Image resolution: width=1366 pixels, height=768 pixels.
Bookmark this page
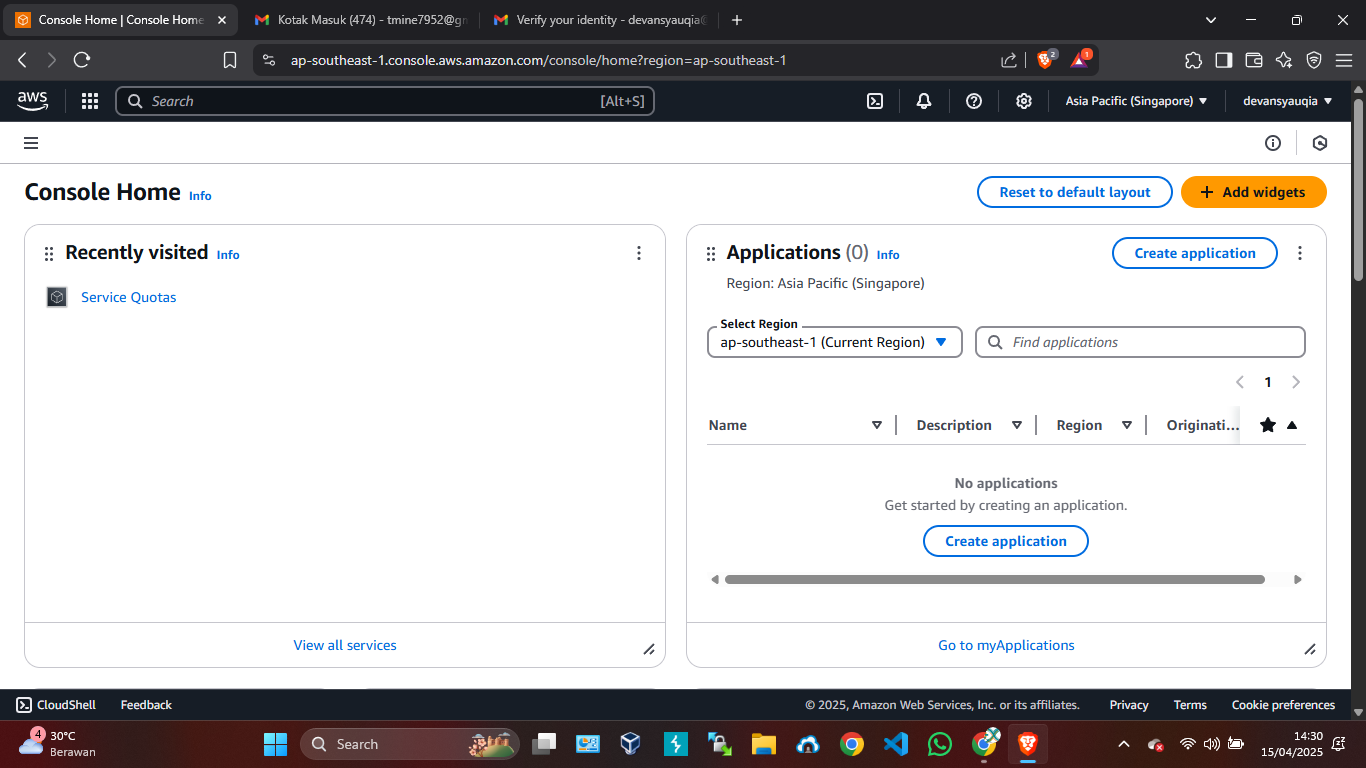[x=230, y=60]
